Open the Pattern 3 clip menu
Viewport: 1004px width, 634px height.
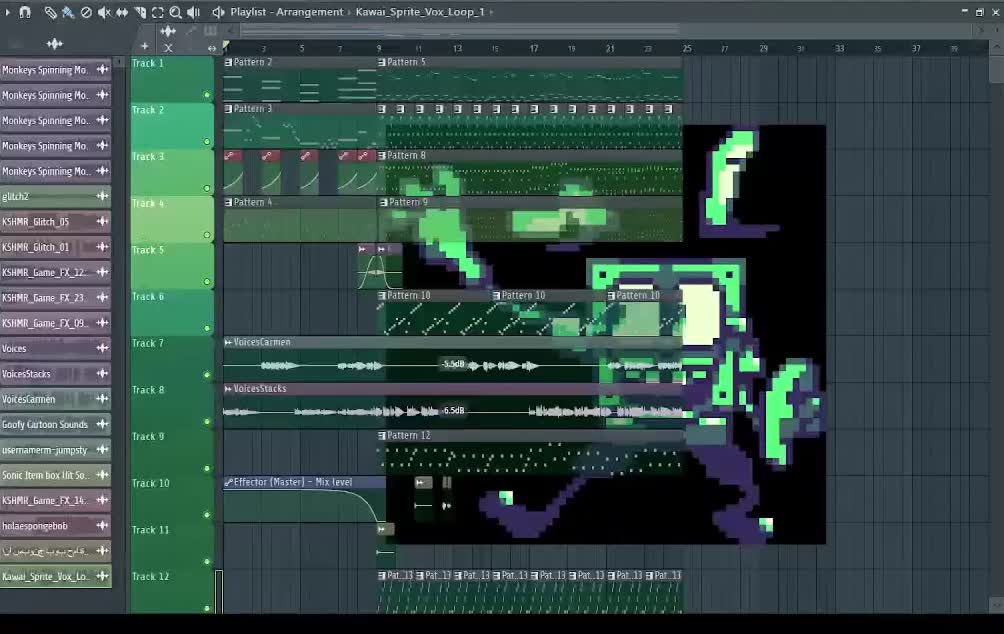pyautogui.click(x=229, y=109)
